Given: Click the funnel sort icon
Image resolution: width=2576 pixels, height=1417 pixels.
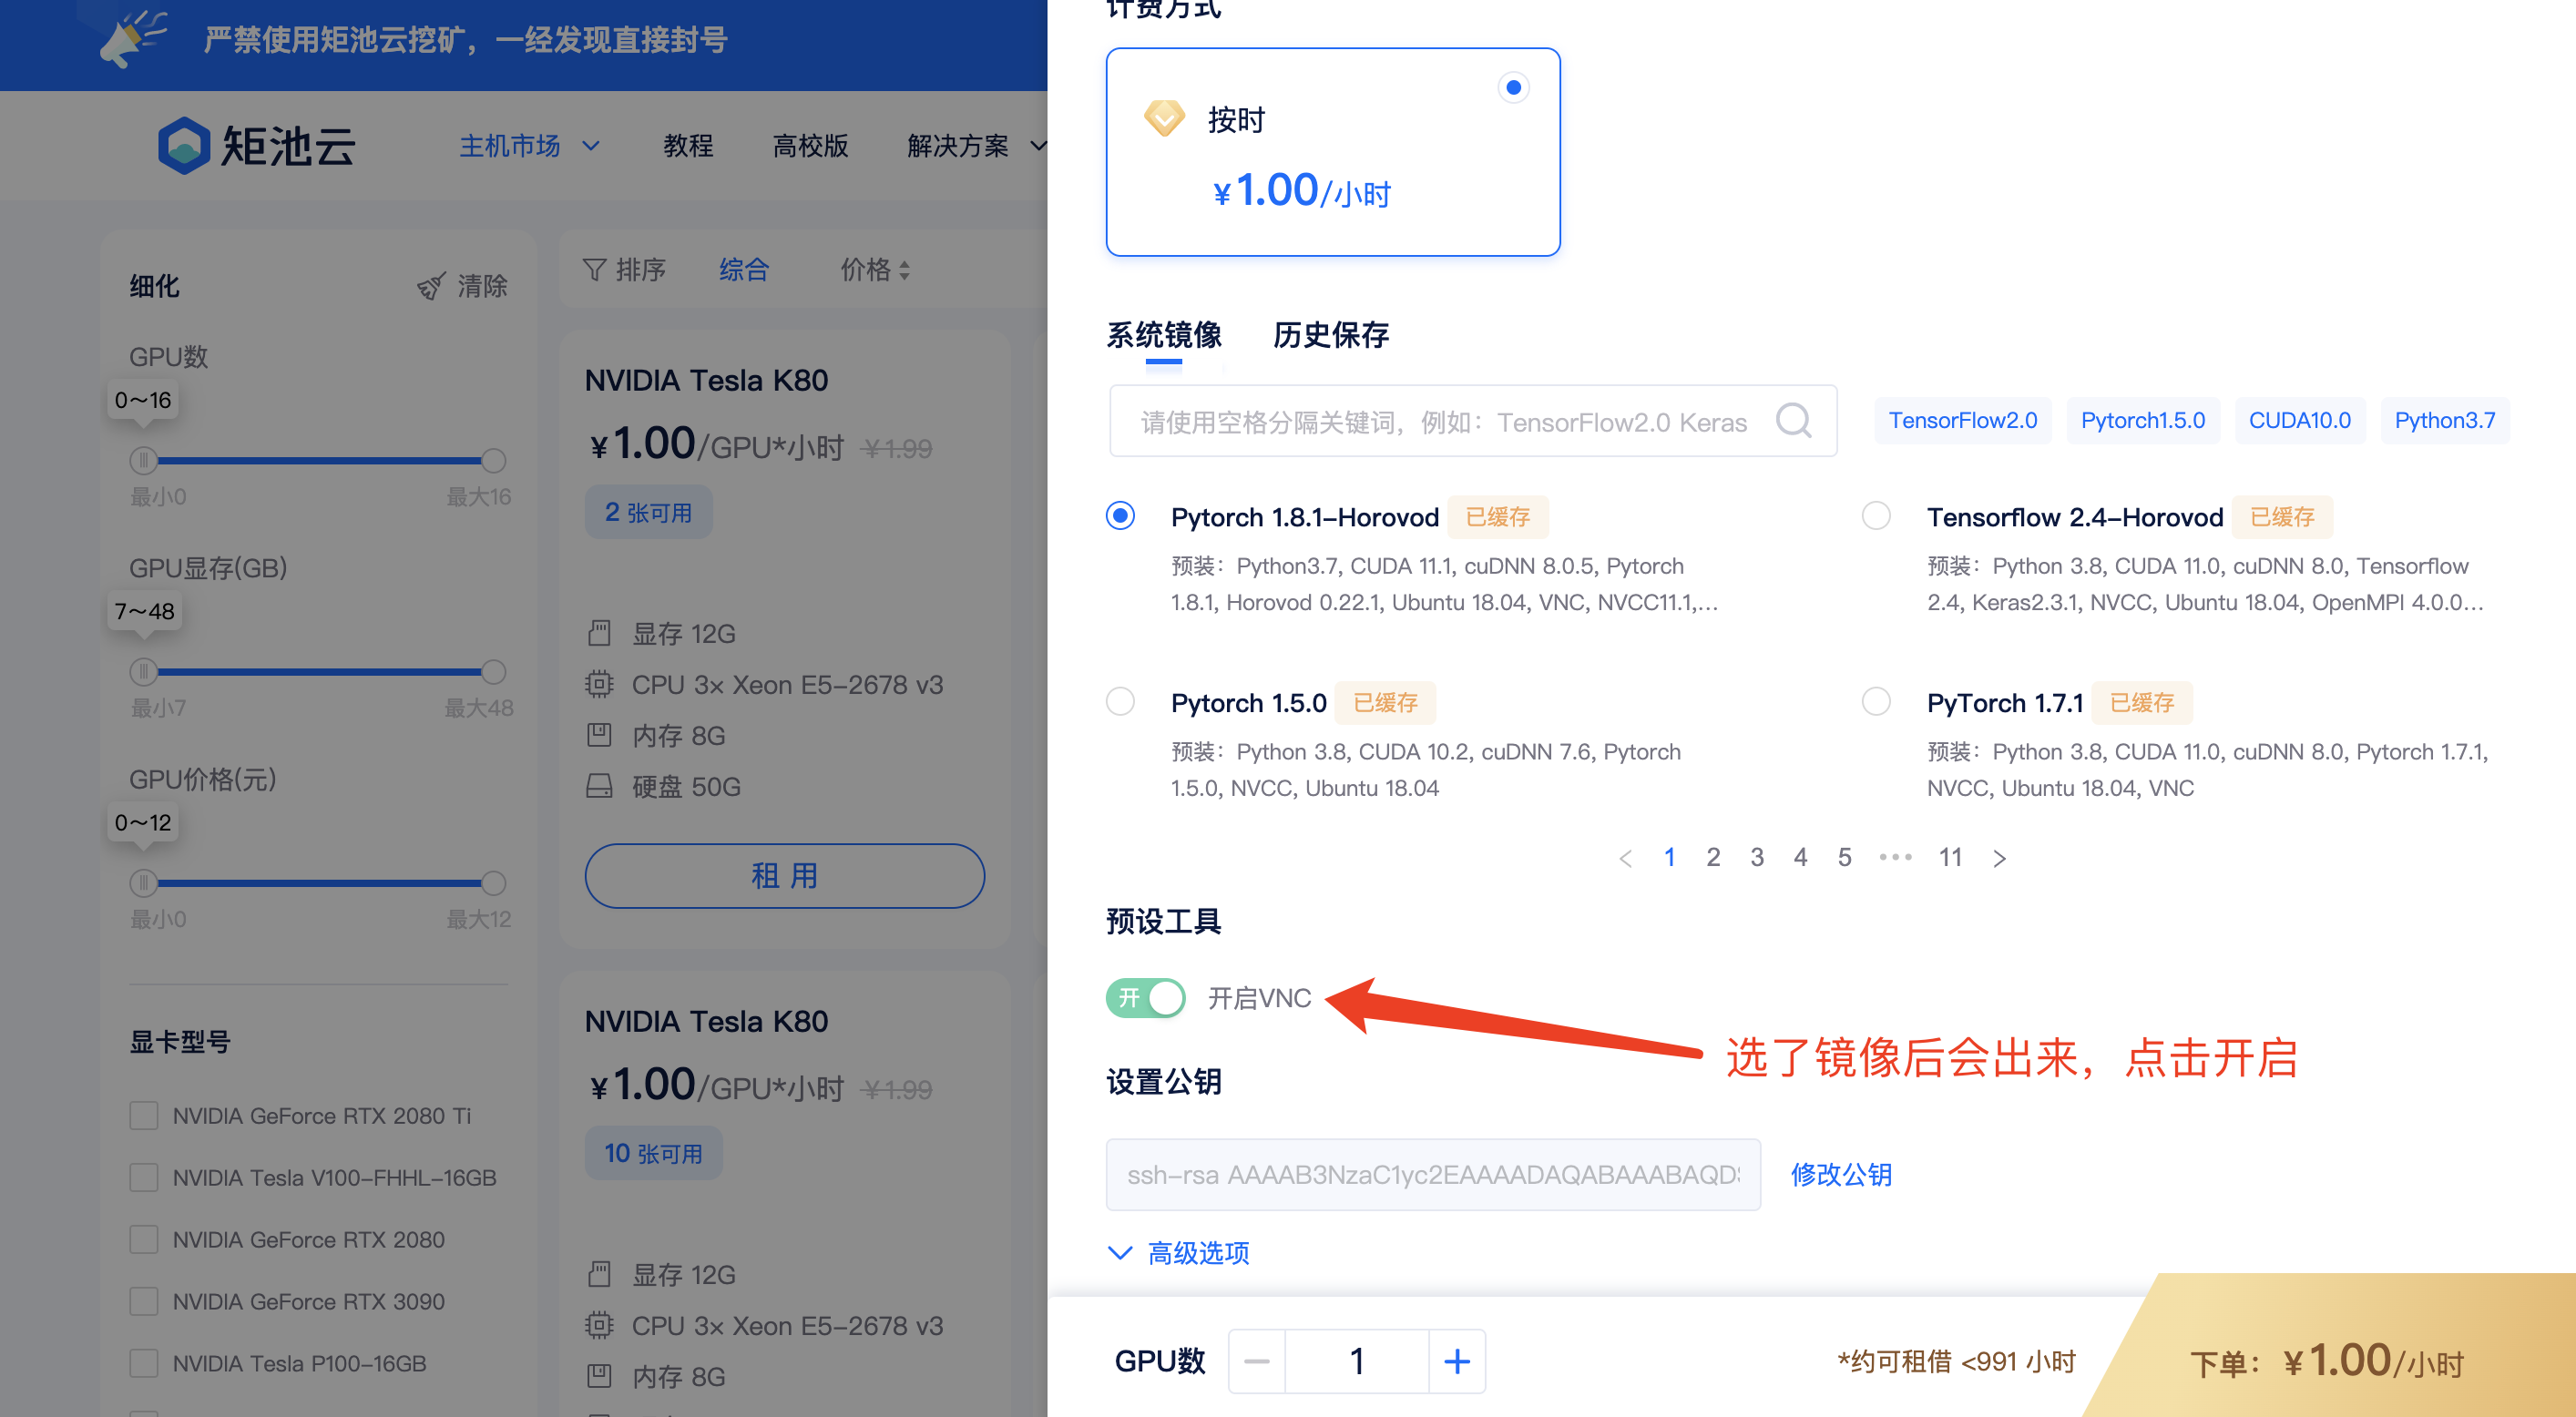Looking at the screenshot, I should click(x=594, y=269).
